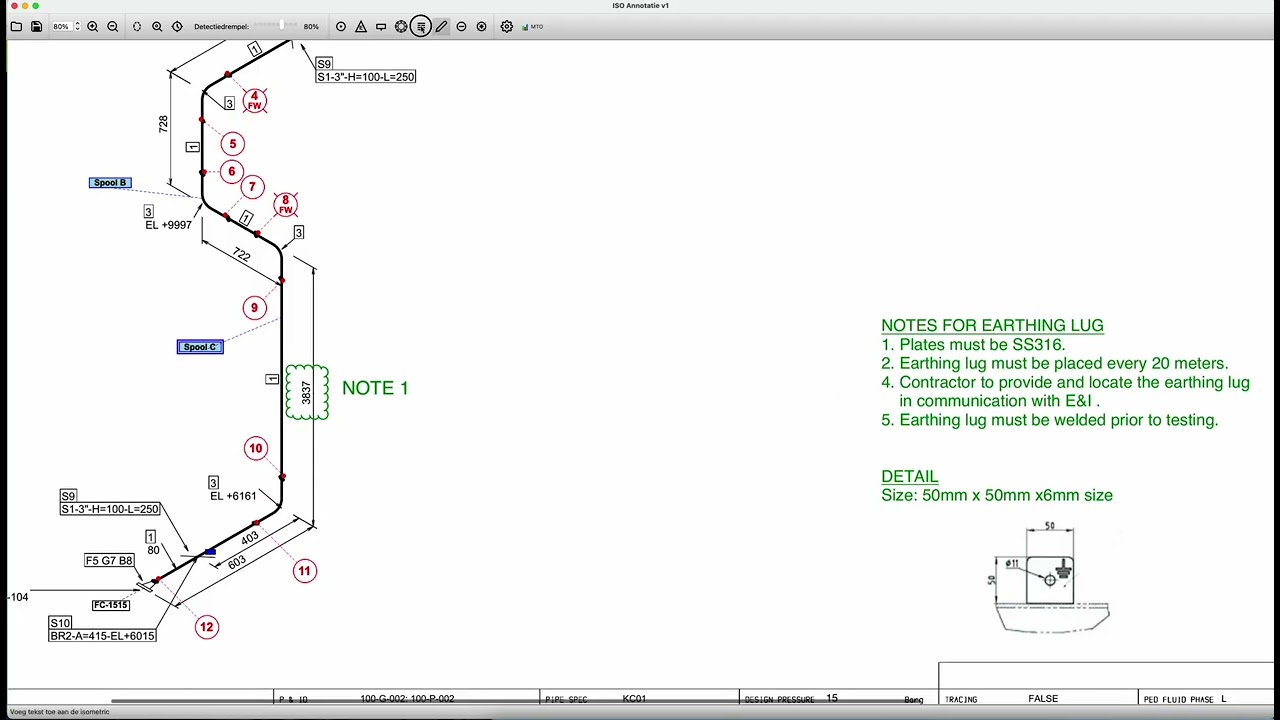Click weld balloon number 10
1280x720 pixels.
[x=256, y=448]
